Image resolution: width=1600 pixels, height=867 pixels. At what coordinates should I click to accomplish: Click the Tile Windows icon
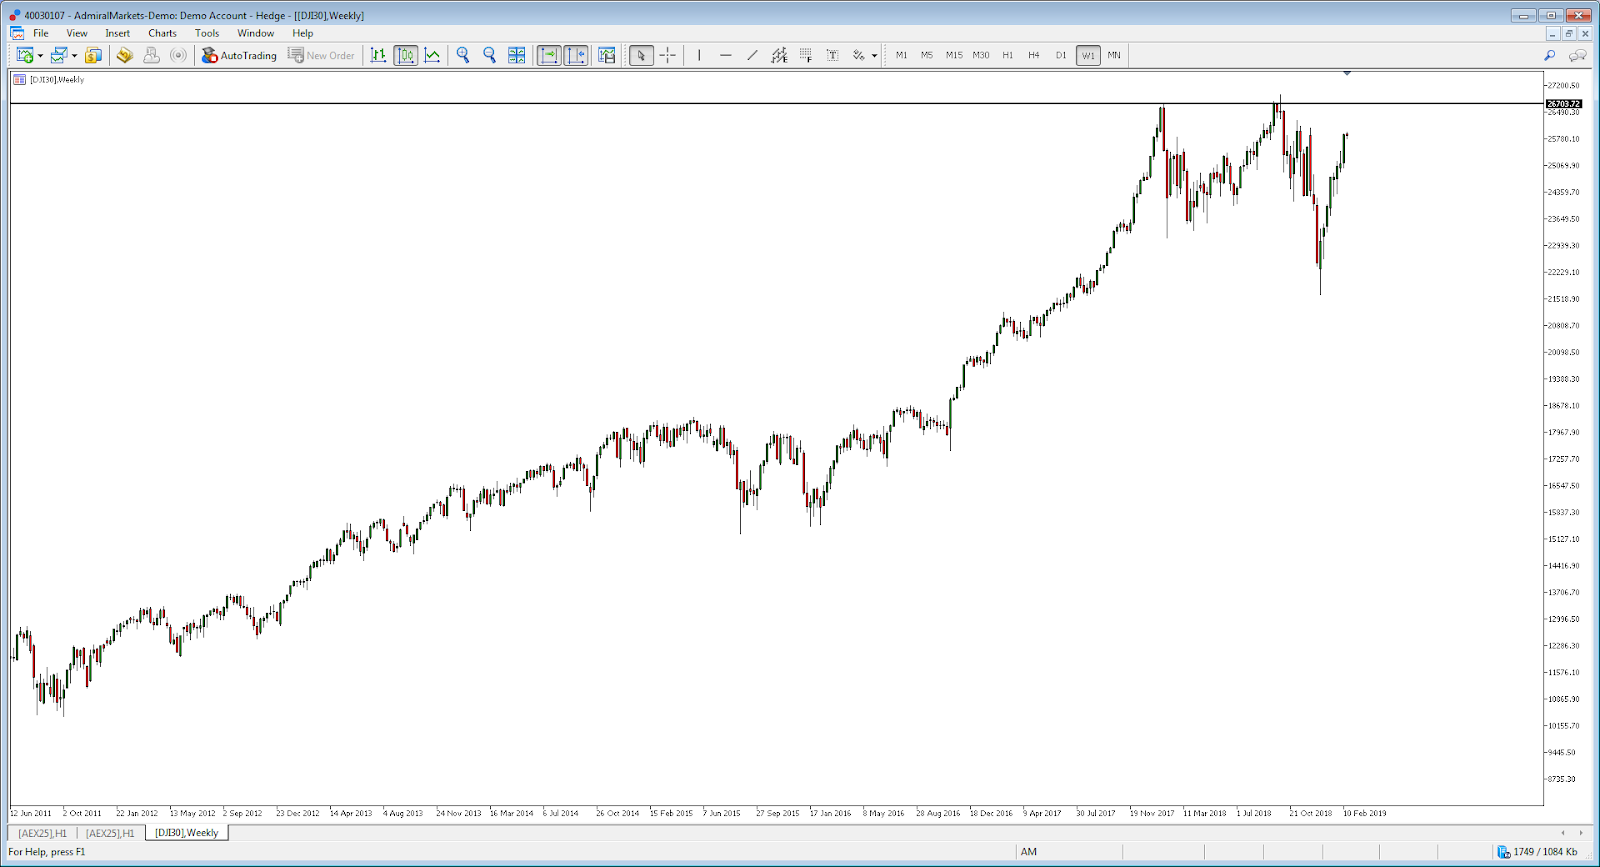tap(516, 55)
